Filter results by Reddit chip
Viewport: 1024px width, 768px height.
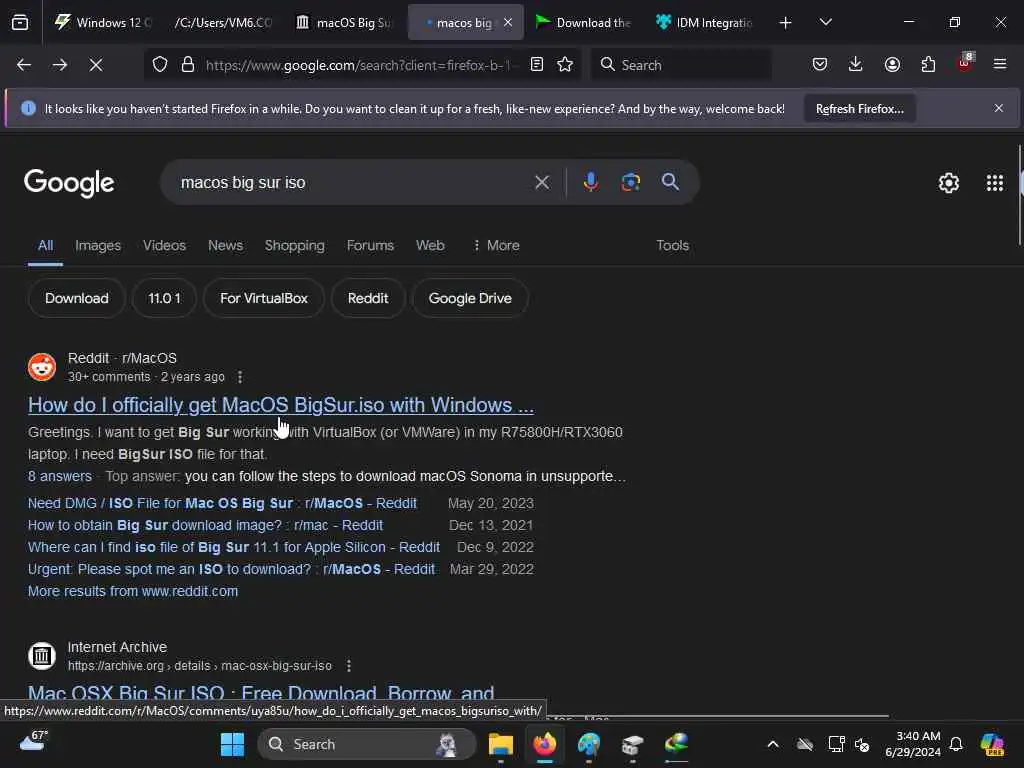coord(368,298)
